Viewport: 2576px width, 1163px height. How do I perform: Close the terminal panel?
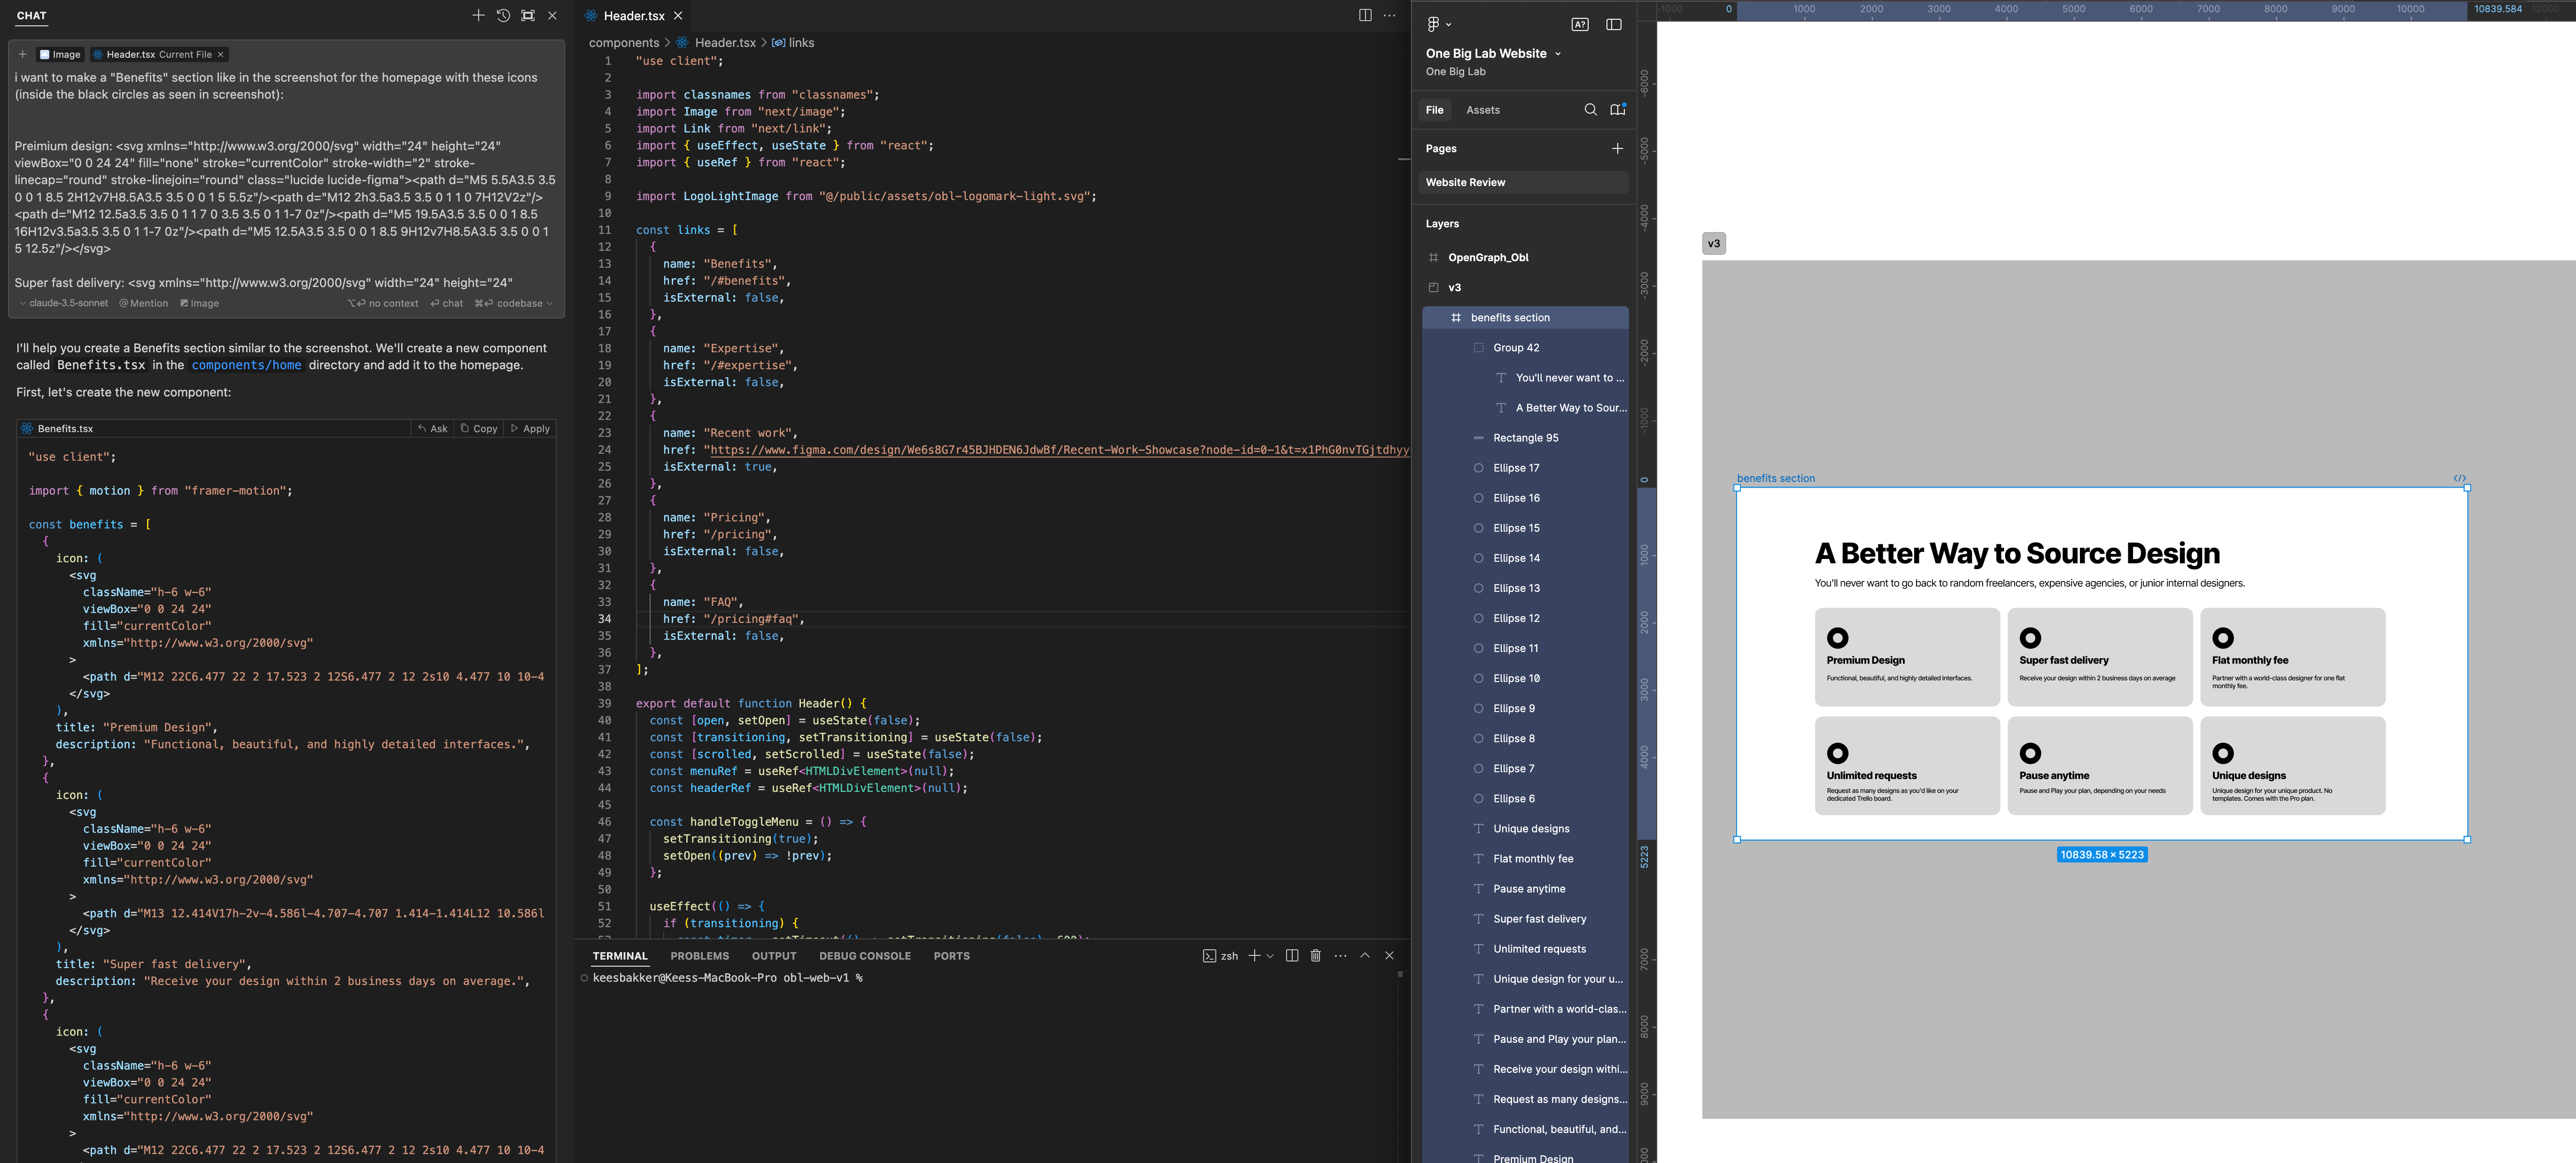(1389, 956)
